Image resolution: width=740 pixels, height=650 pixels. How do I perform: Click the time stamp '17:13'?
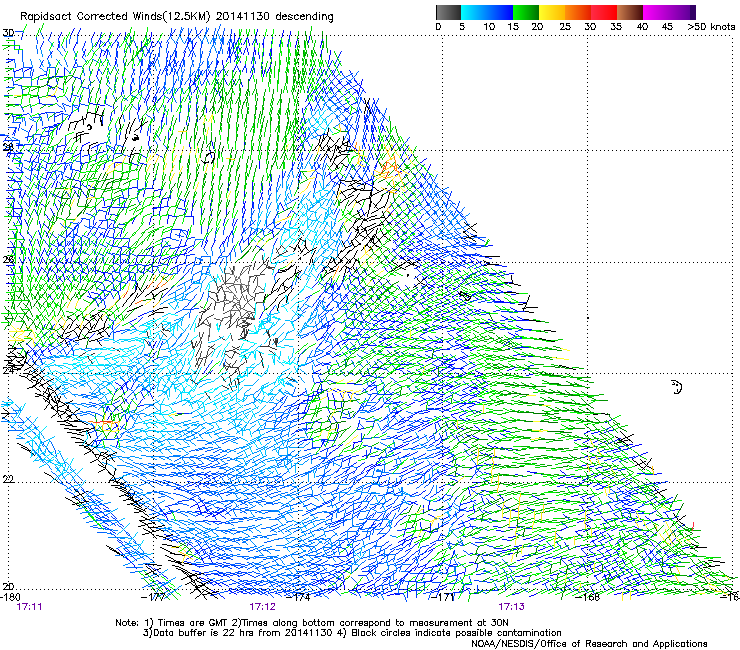[x=512, y=607]
